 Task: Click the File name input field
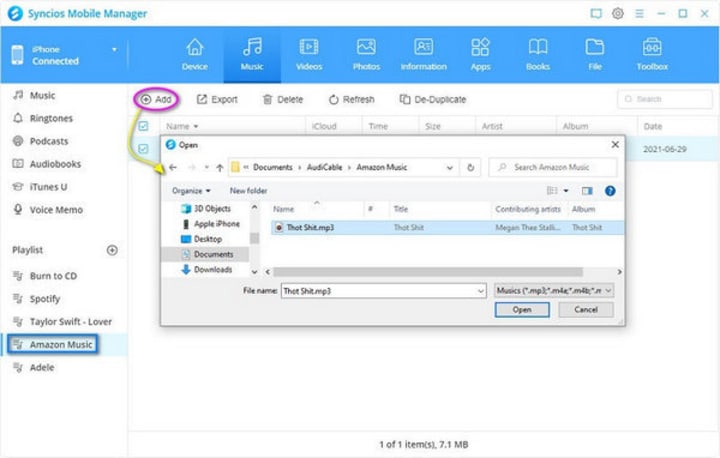pos(383,291)
